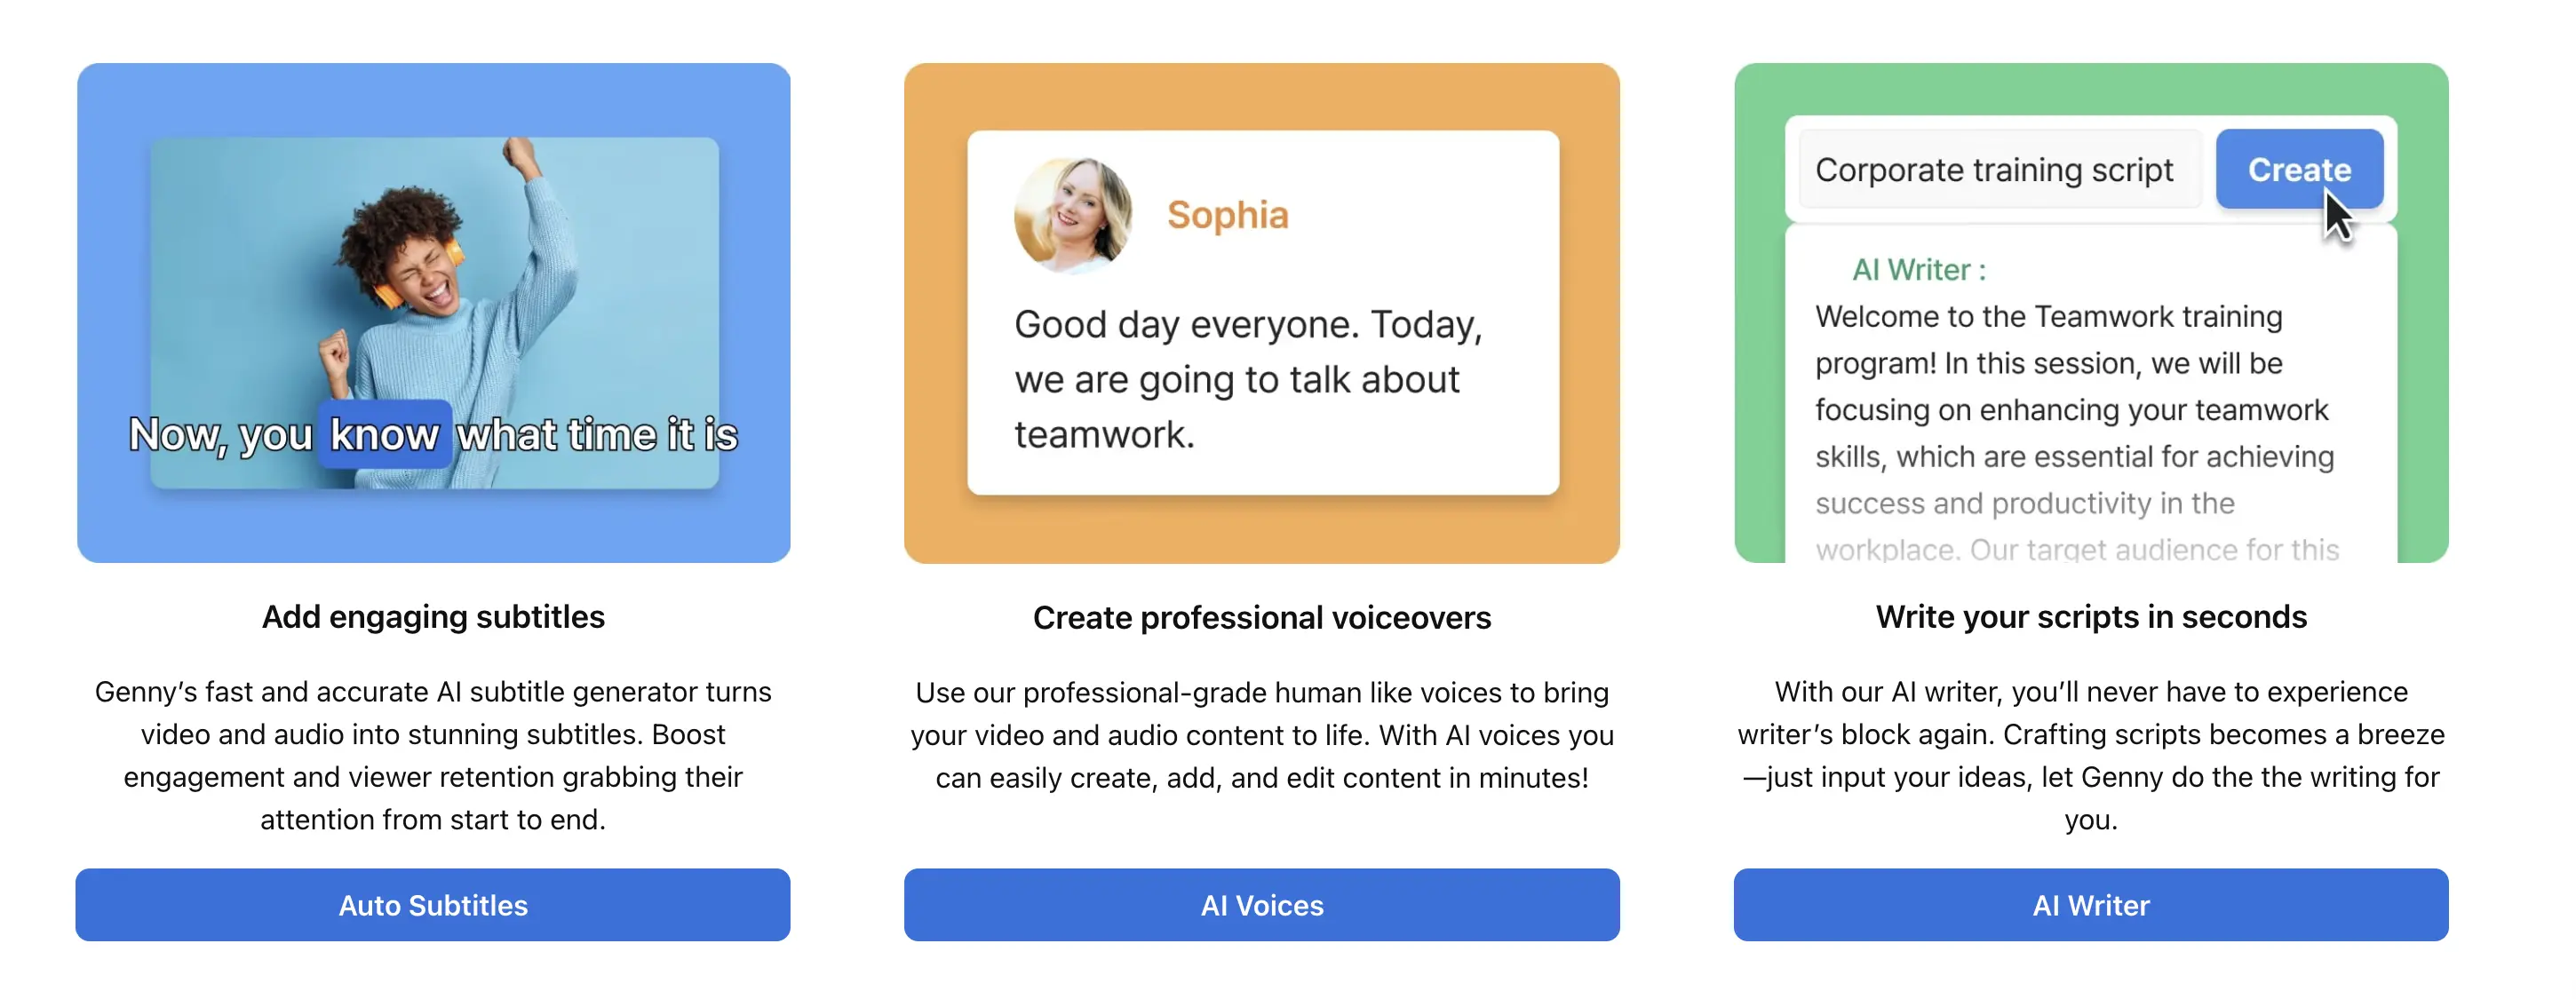Click the AI Voices button
The image size is (2576, 999).
[x=1262, y=905]
